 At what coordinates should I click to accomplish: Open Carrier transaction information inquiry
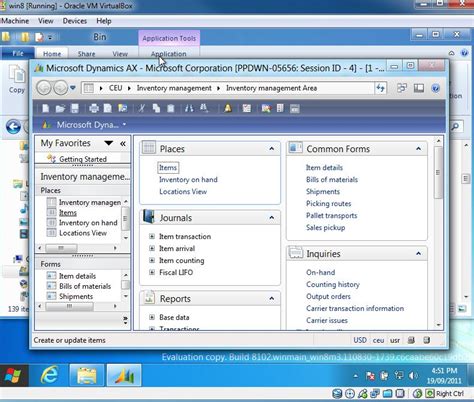click(x=355, y=308)
